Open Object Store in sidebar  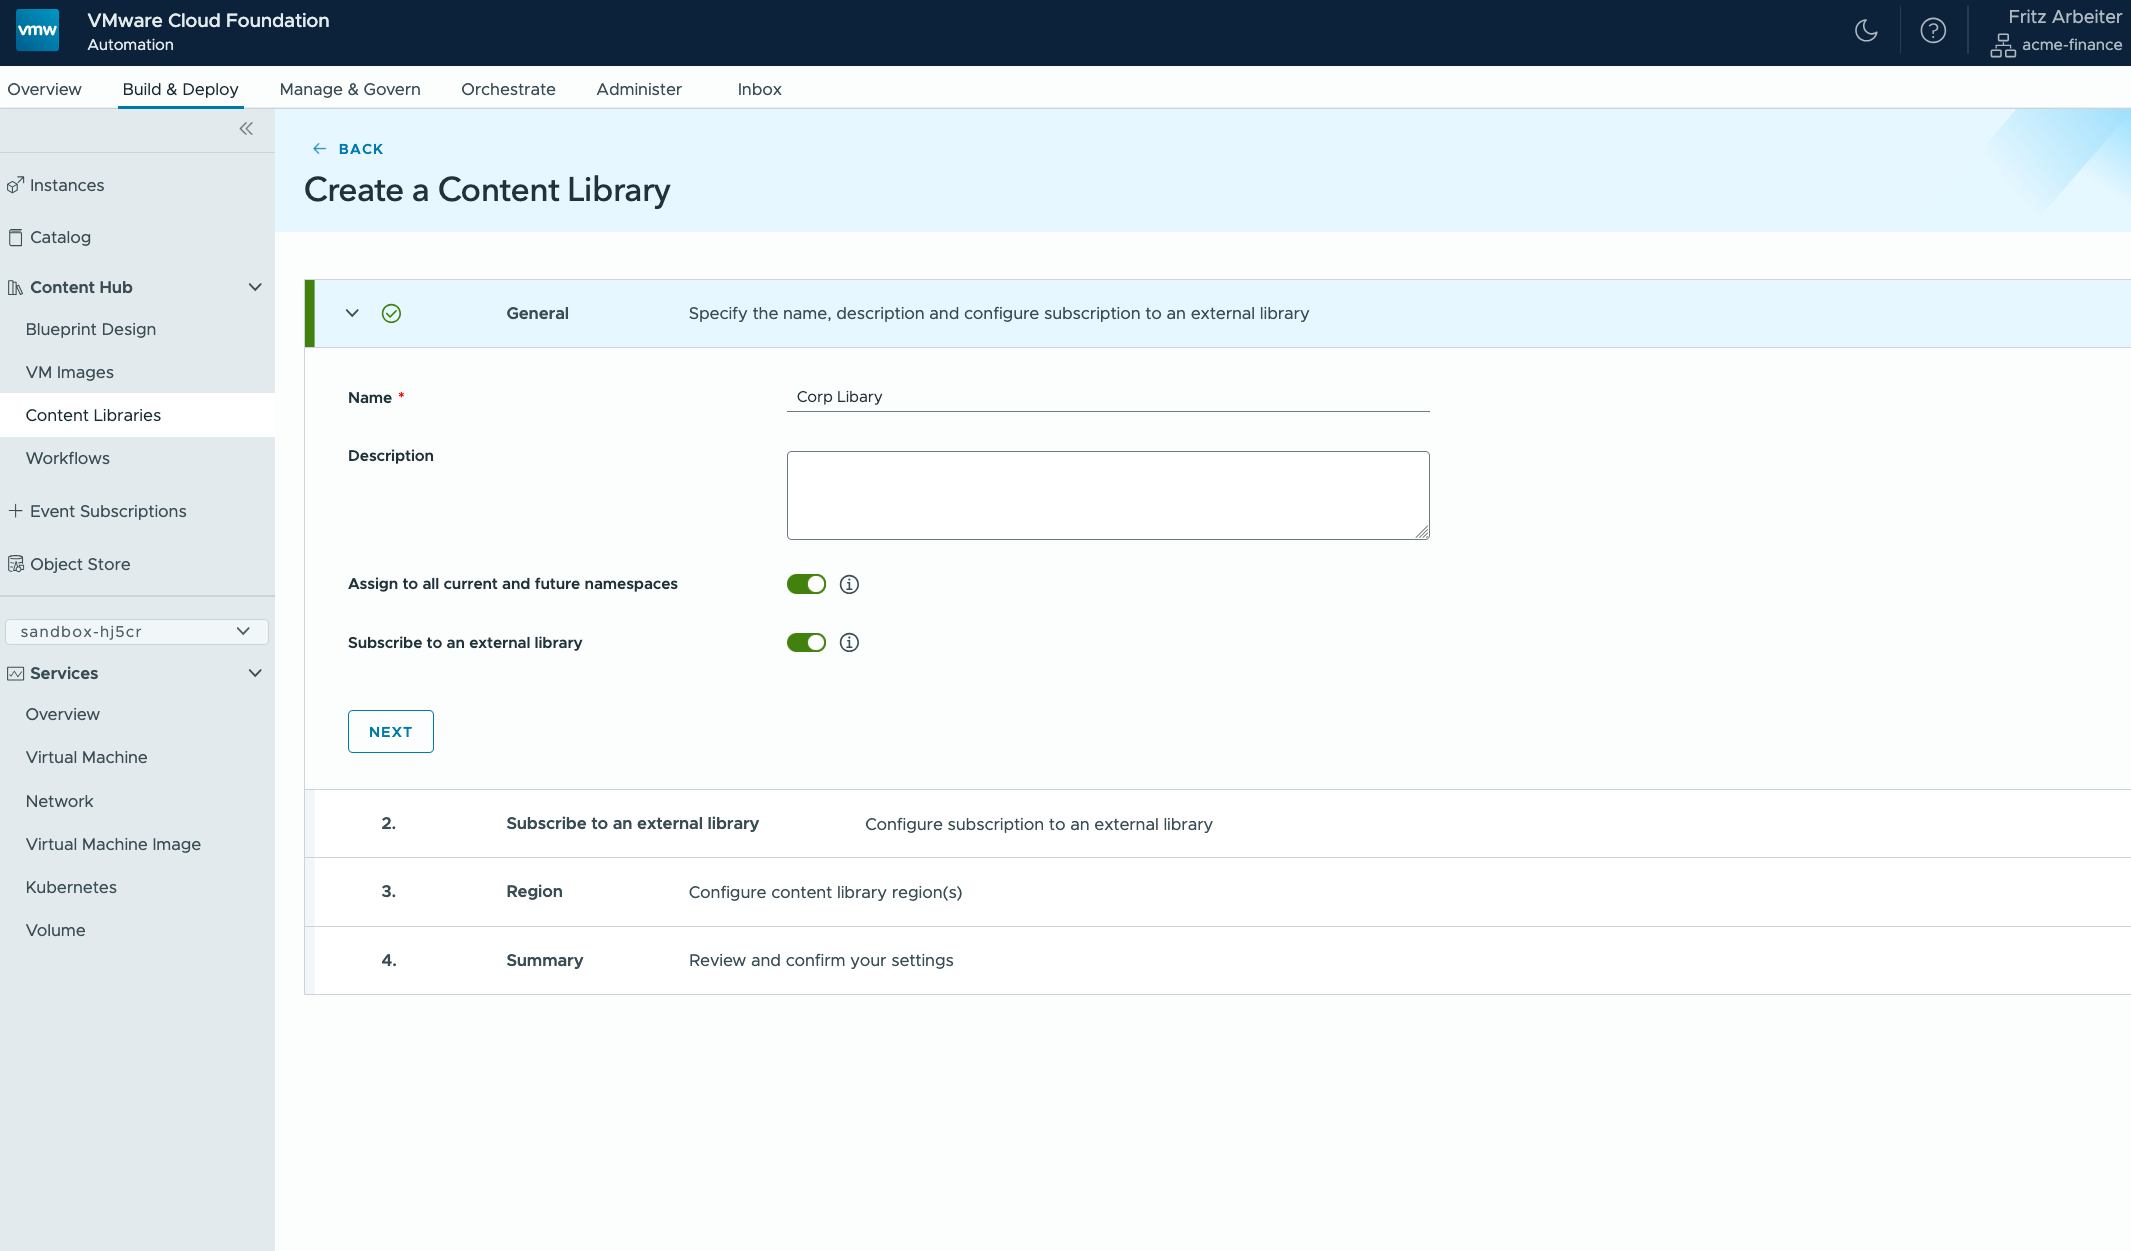pos(80,564)
